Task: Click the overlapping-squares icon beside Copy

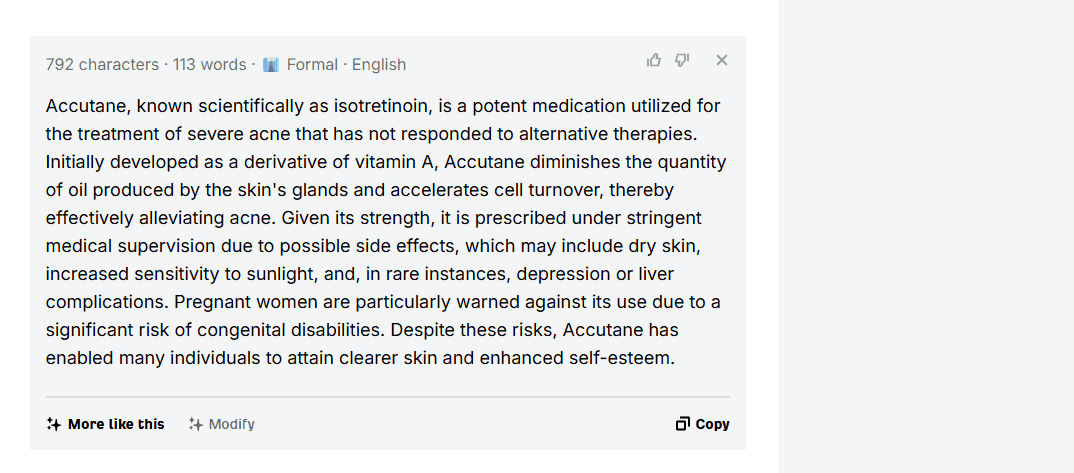Action: tap(682, 424)
